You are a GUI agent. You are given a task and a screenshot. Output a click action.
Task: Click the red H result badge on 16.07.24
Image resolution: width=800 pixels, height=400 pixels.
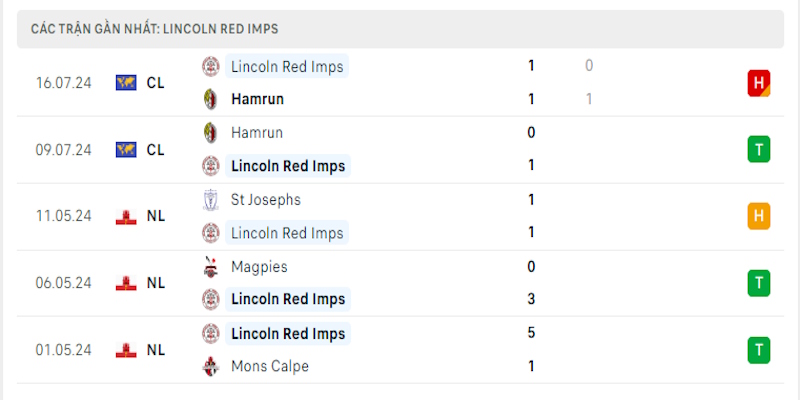[758, 83]
